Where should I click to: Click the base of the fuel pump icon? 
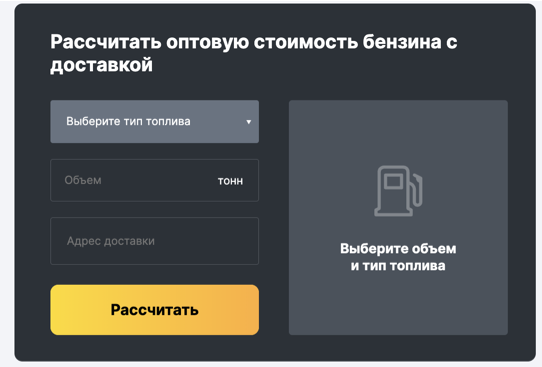[394, 211]
